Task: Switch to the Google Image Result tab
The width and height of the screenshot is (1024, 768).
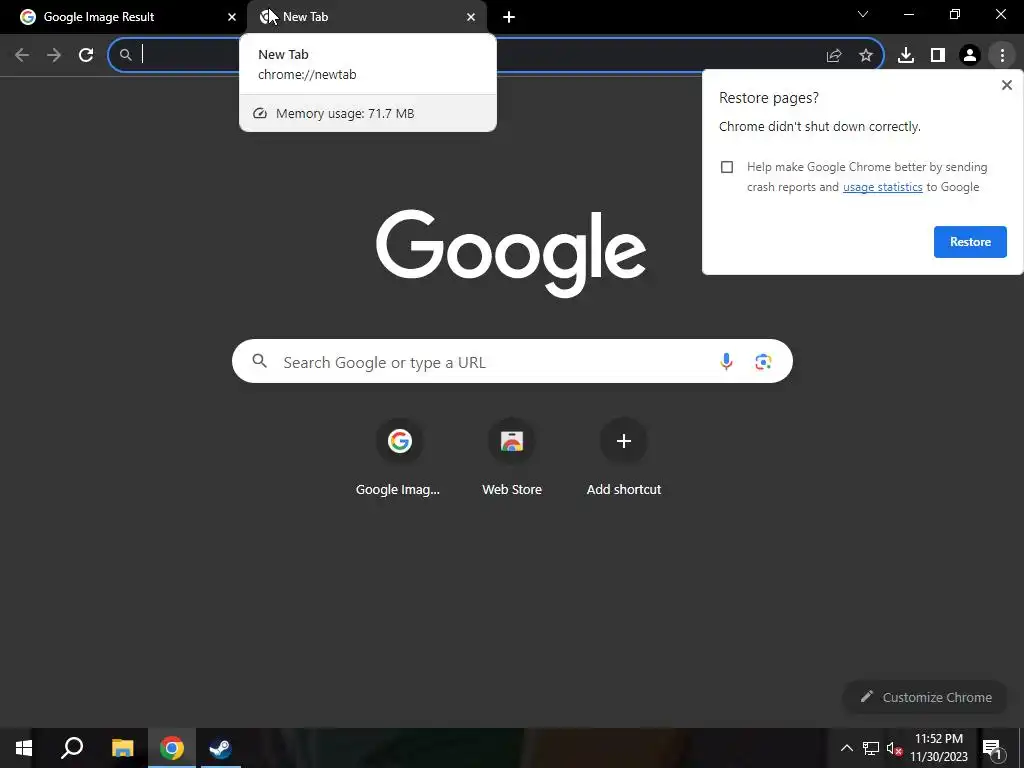Action: (123, 17)
